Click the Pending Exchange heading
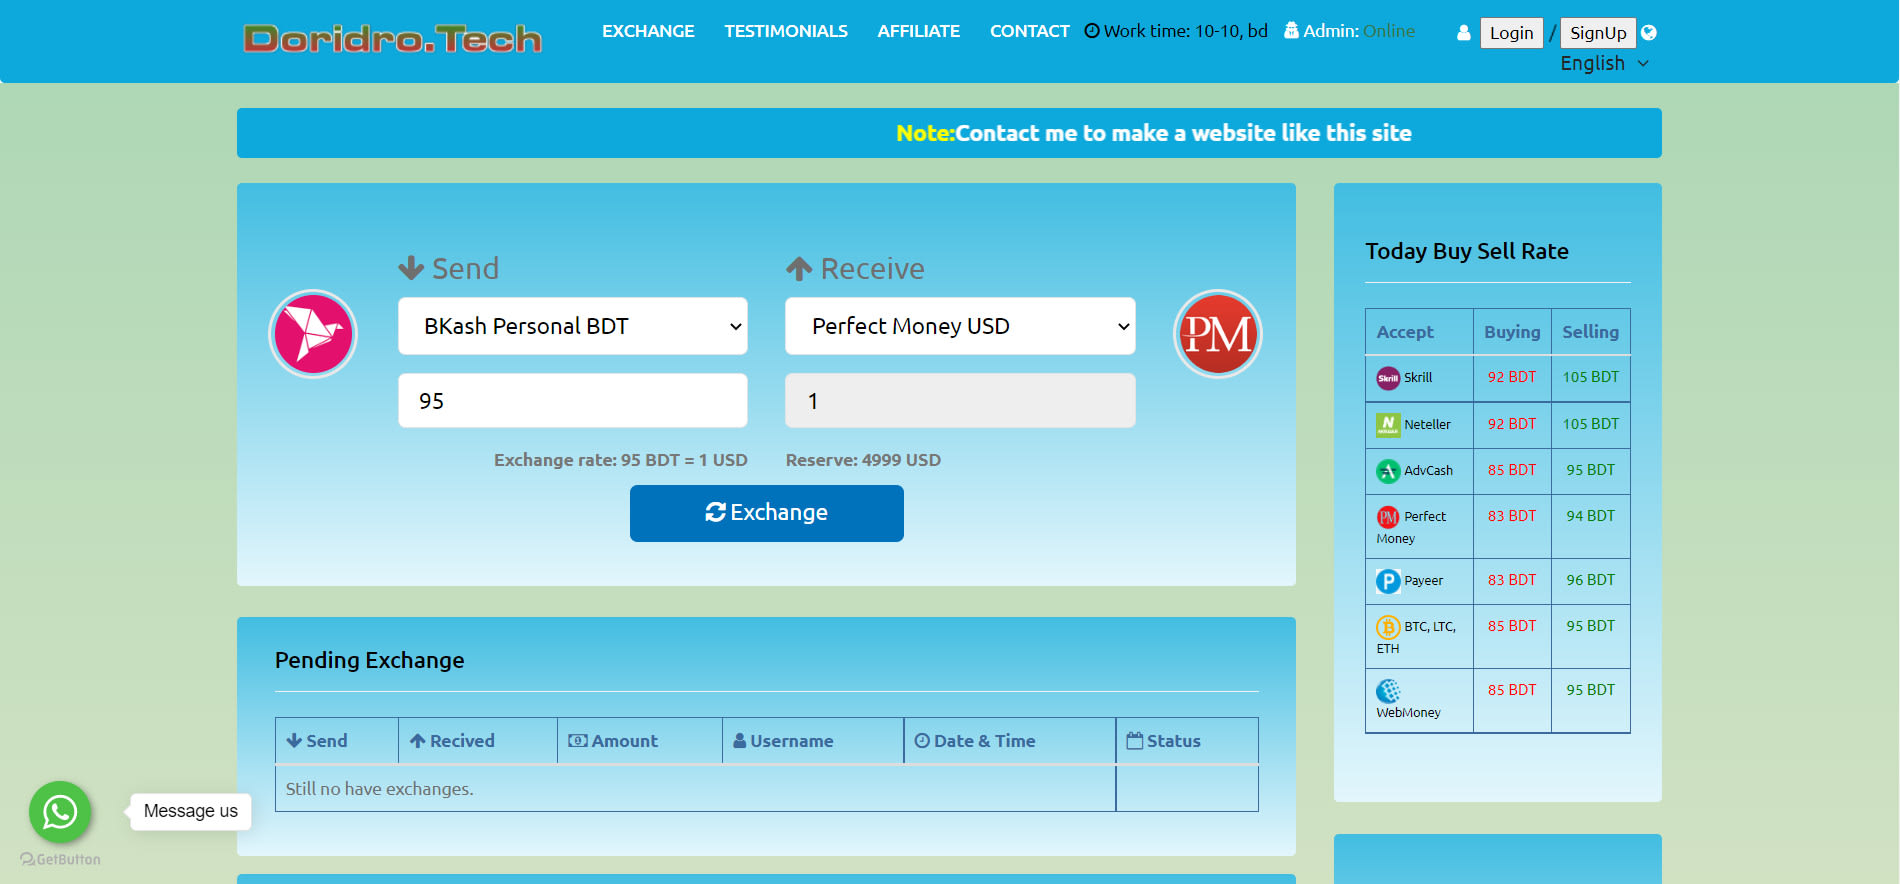This screenshot has width=1900, height=884. click(x=369, y=660)
